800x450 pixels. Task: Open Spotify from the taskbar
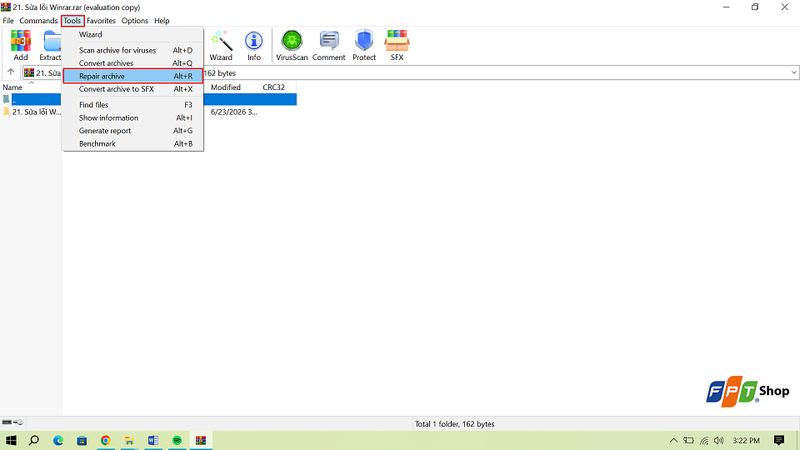click(x=177, y=440)
